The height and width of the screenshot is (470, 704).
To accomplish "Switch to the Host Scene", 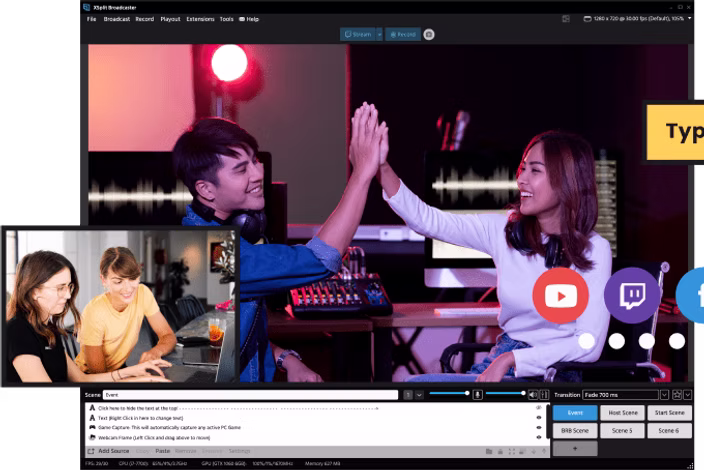I will 623,413.
